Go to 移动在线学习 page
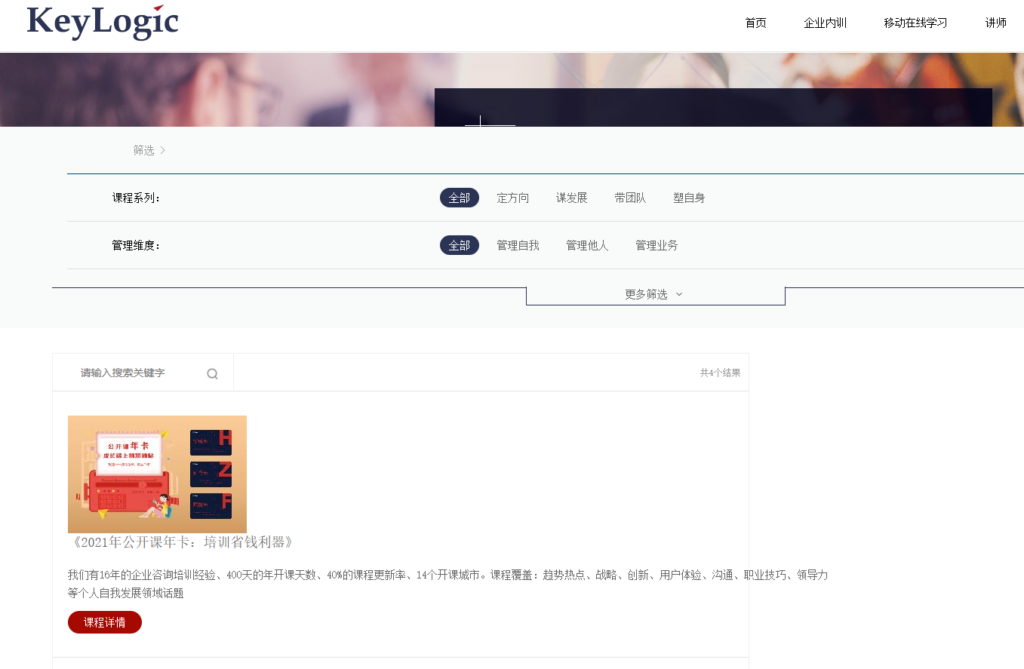 915,23
